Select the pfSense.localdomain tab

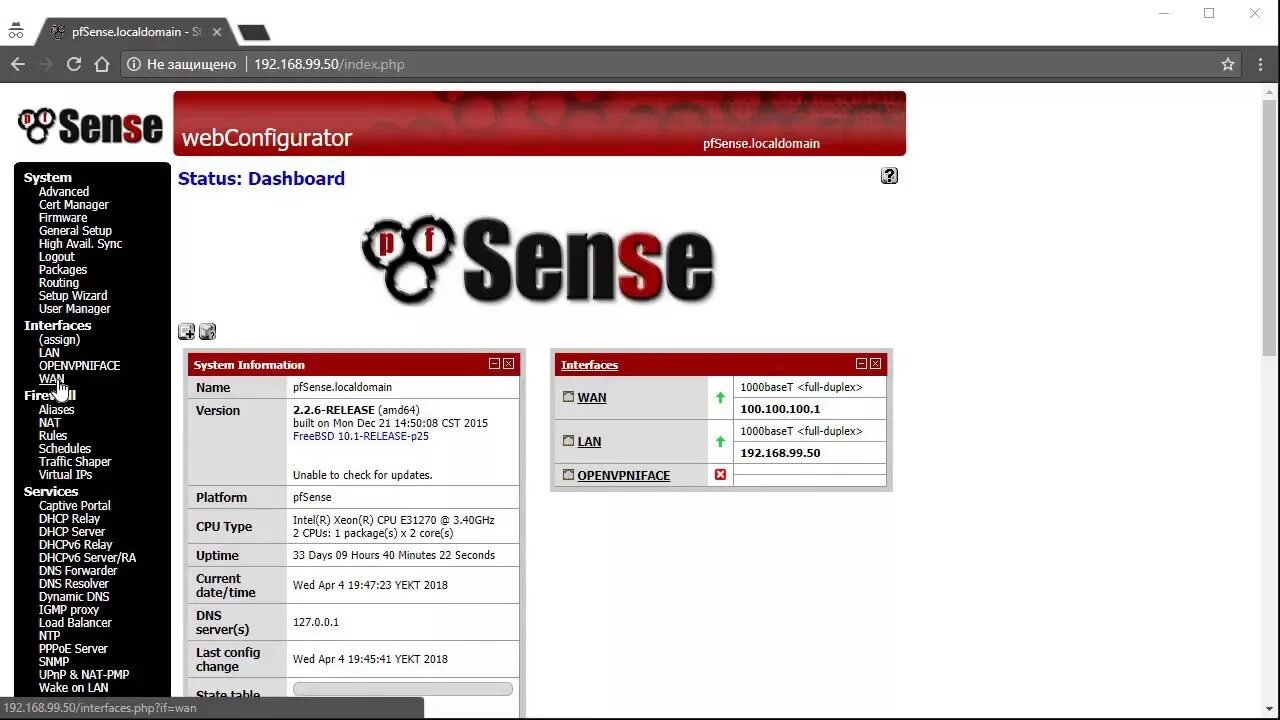pos(136,32)
